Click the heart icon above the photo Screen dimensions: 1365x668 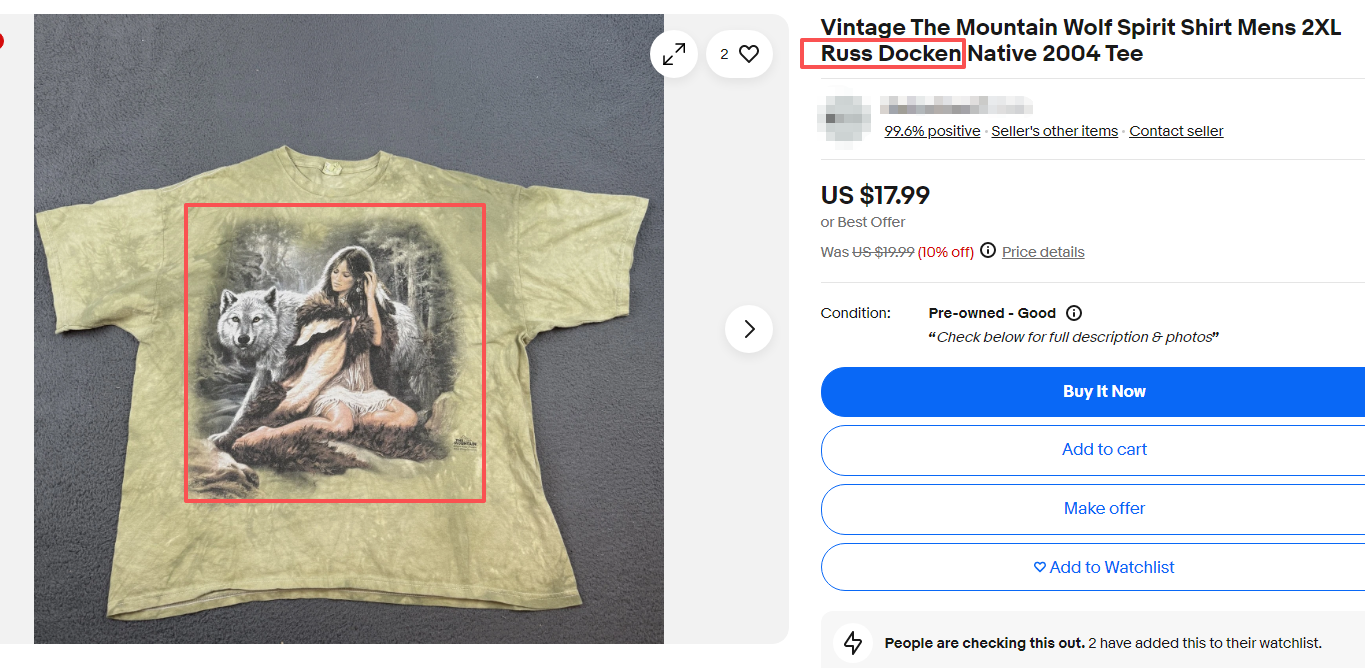tap(749, 54)
